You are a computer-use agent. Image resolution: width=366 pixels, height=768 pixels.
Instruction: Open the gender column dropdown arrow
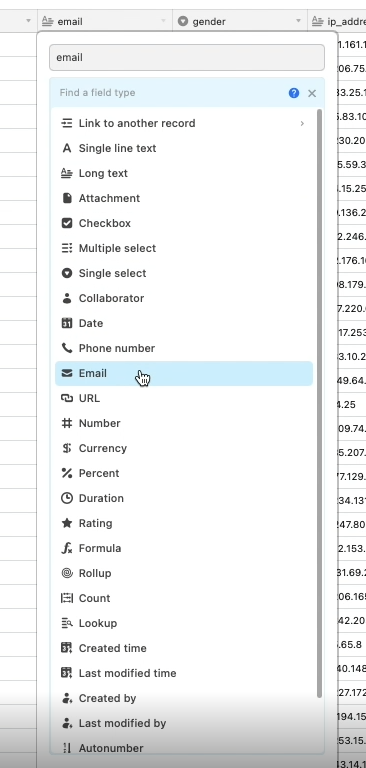tap(298, 21)
